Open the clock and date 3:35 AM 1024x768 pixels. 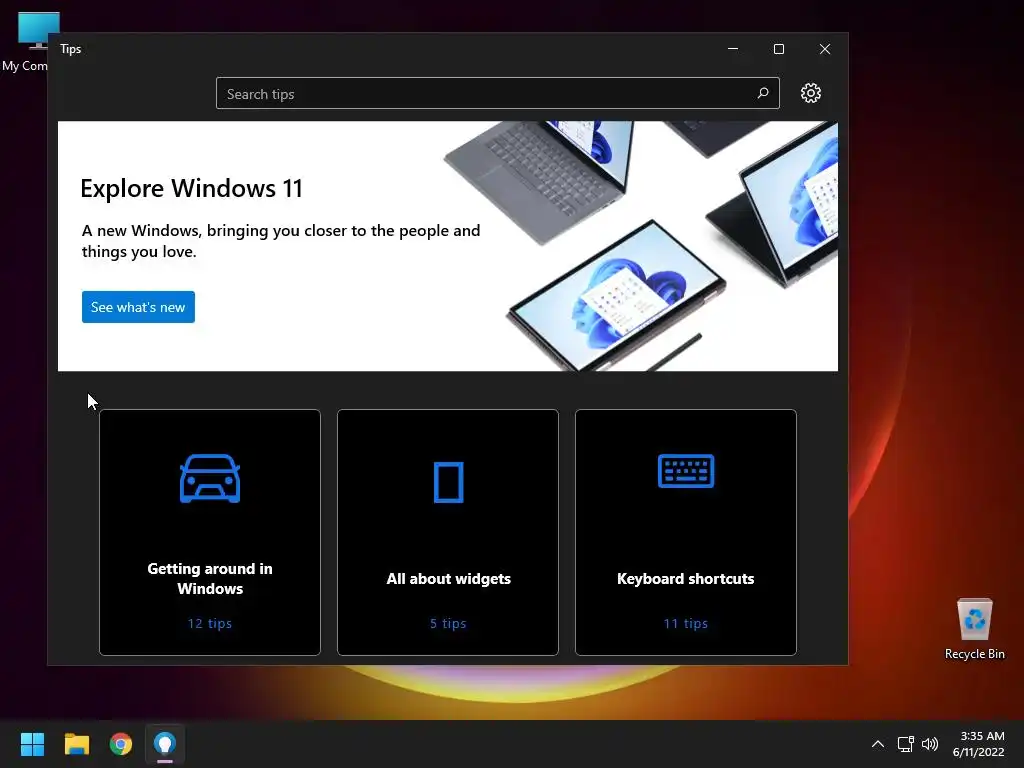tap(978, 744)
